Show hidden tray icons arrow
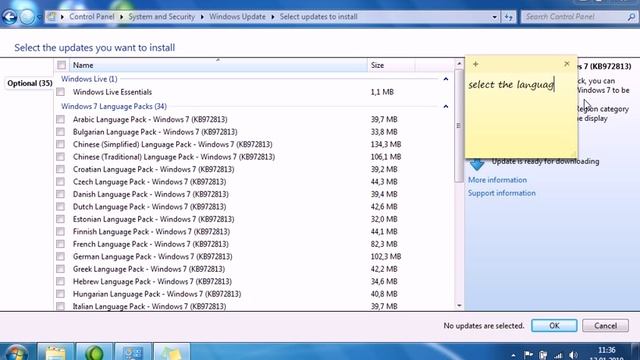This screenshot has height=360, width=640. (x=513, y=356)
